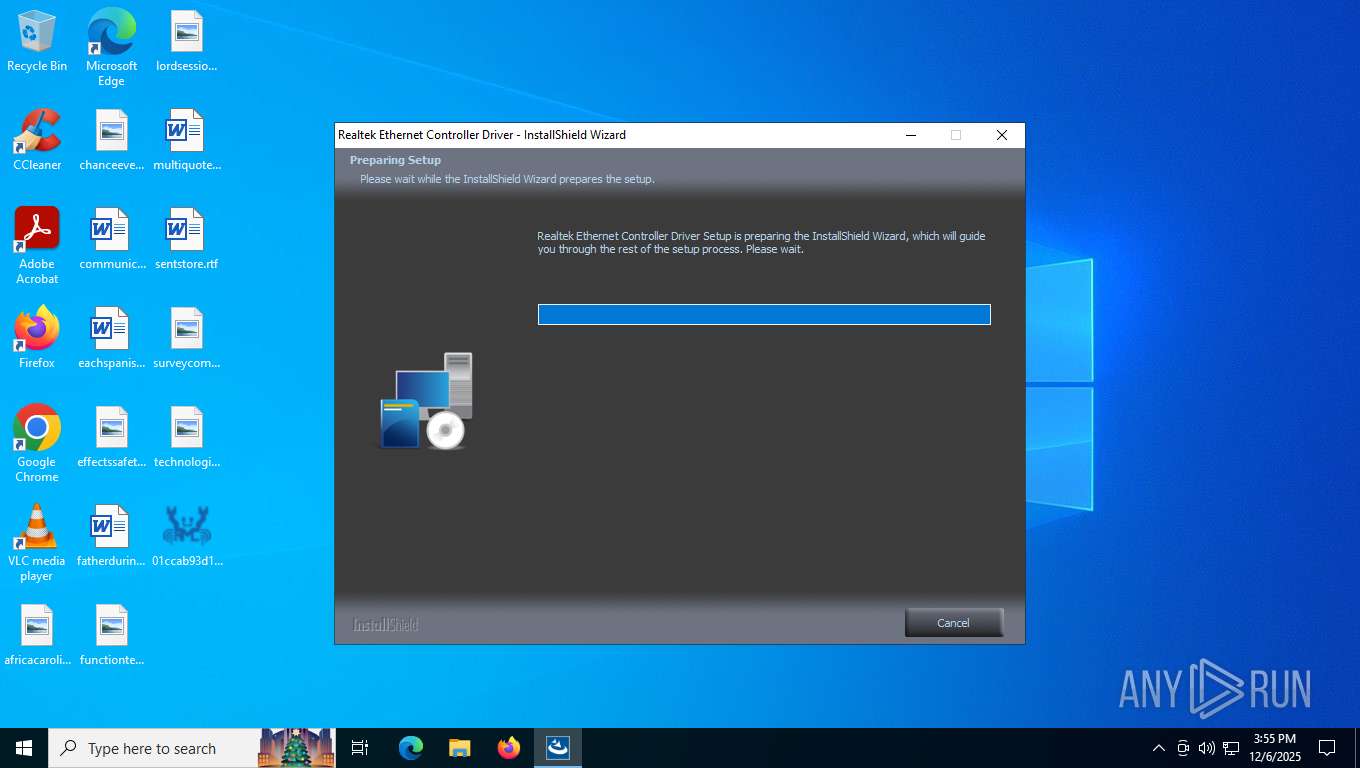Click the Meet Now camera tray icon

tap(1183, 748)
